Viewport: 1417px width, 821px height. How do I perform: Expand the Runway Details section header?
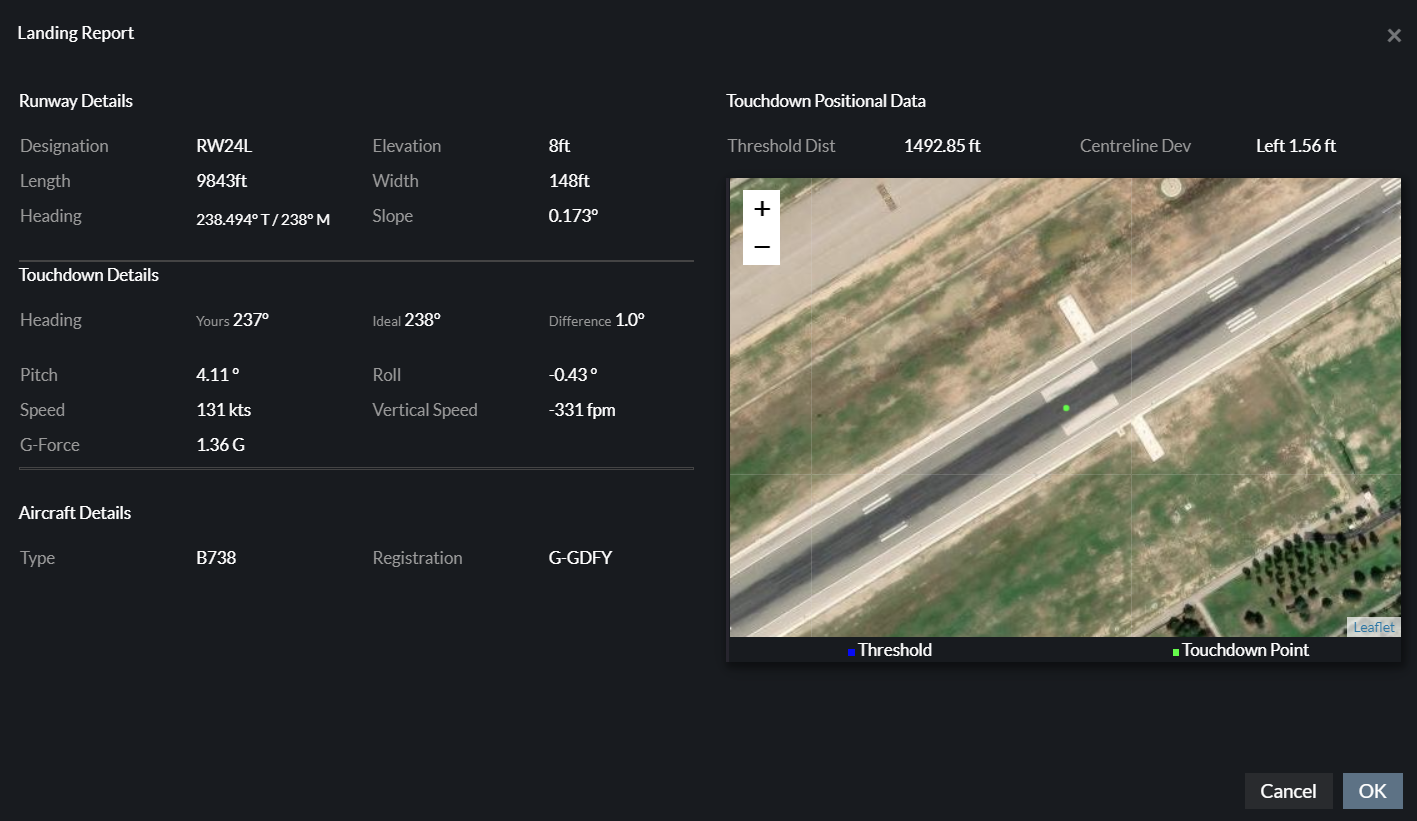point(75,100)
